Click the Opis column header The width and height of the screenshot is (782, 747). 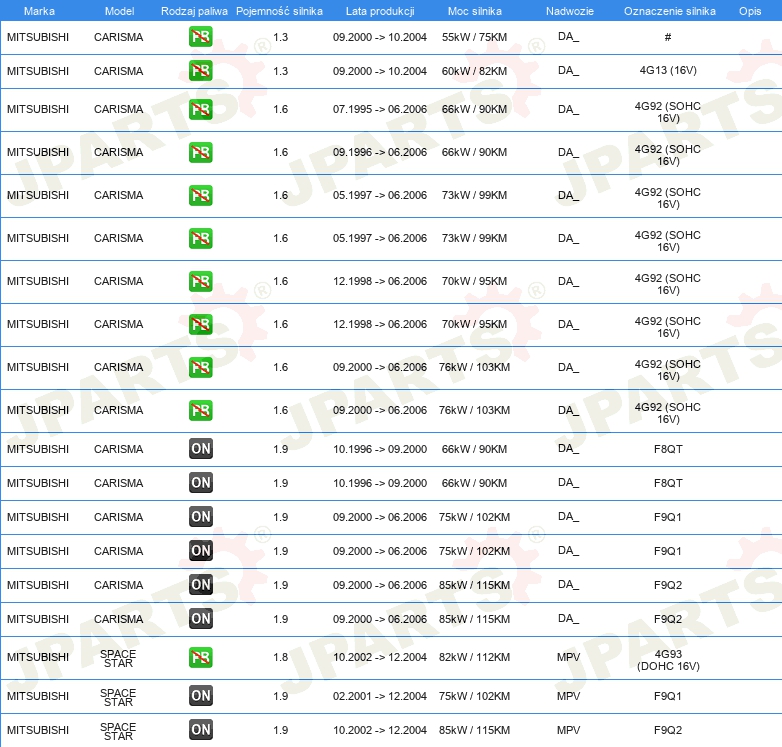[x=749, y=10]
